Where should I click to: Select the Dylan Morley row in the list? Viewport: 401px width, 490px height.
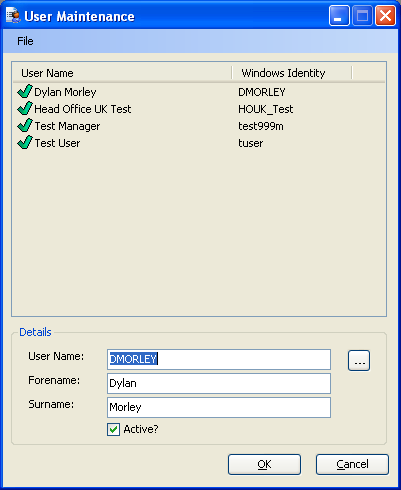[199, 92]
